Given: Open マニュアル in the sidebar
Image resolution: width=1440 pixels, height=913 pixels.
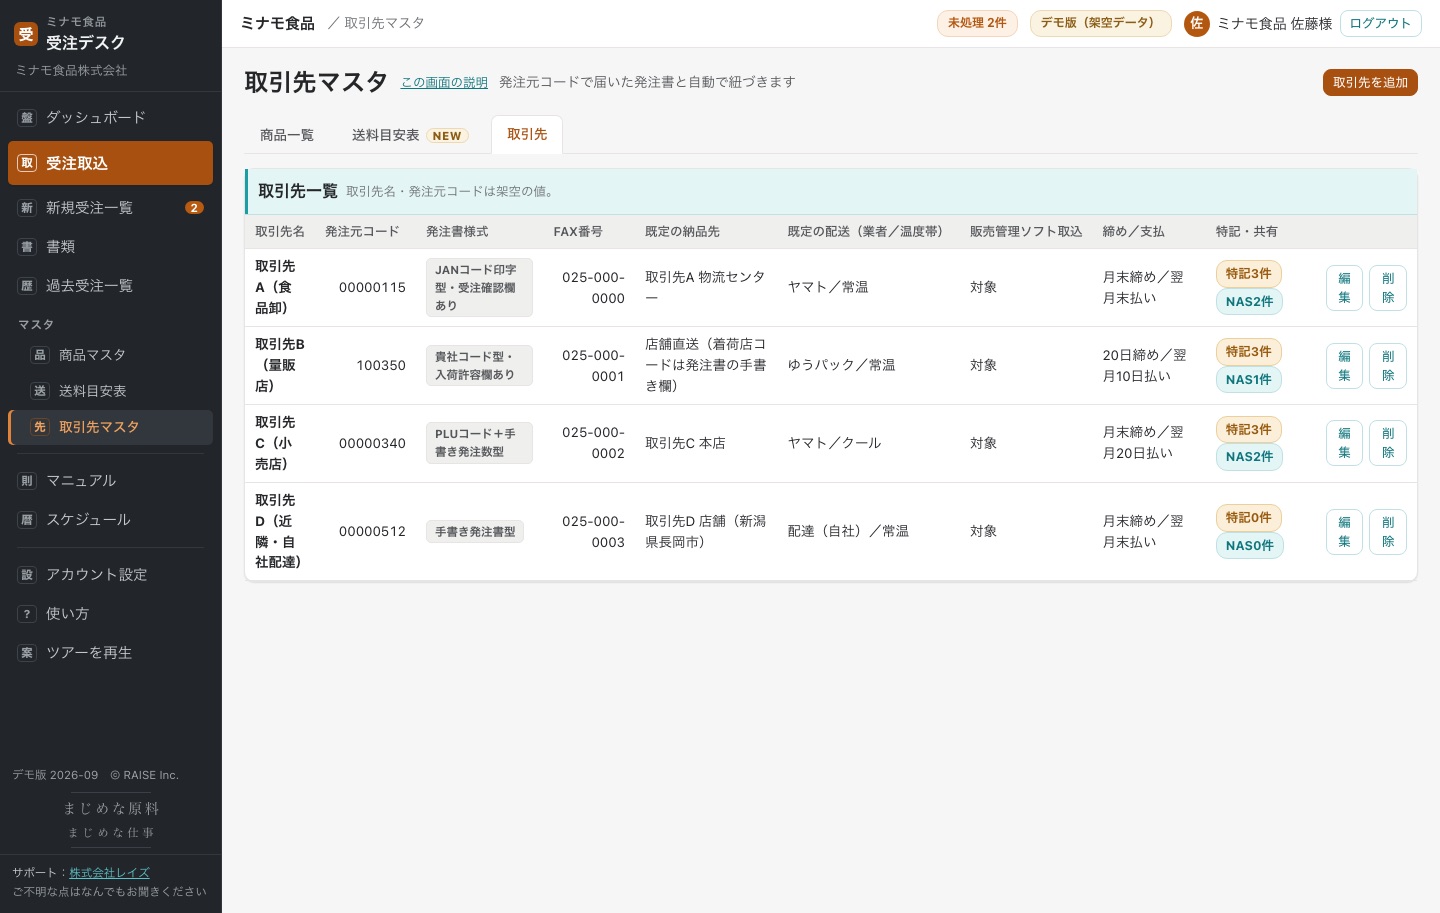Looking at the screenshot, I should click(x=110, y=481).
